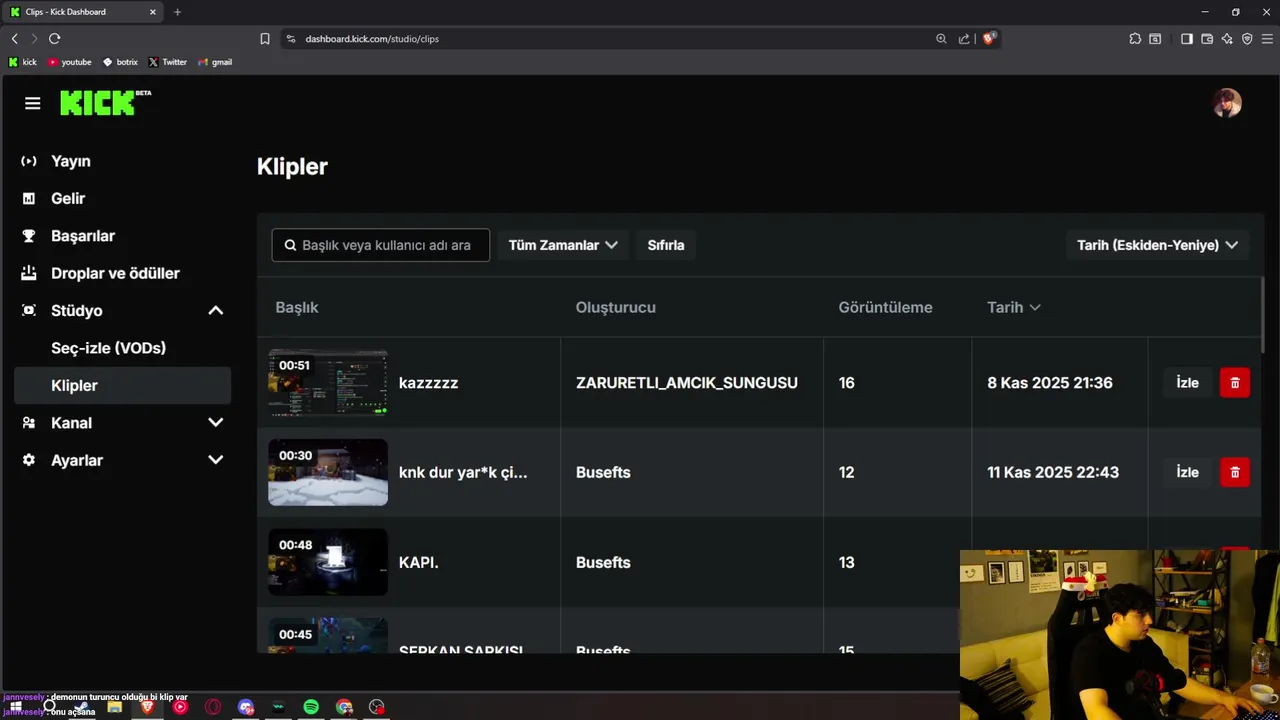Screen dimensions: 1280x720
Task: Delete the knk dur clip with trash icon
Action: [1235, 472]
